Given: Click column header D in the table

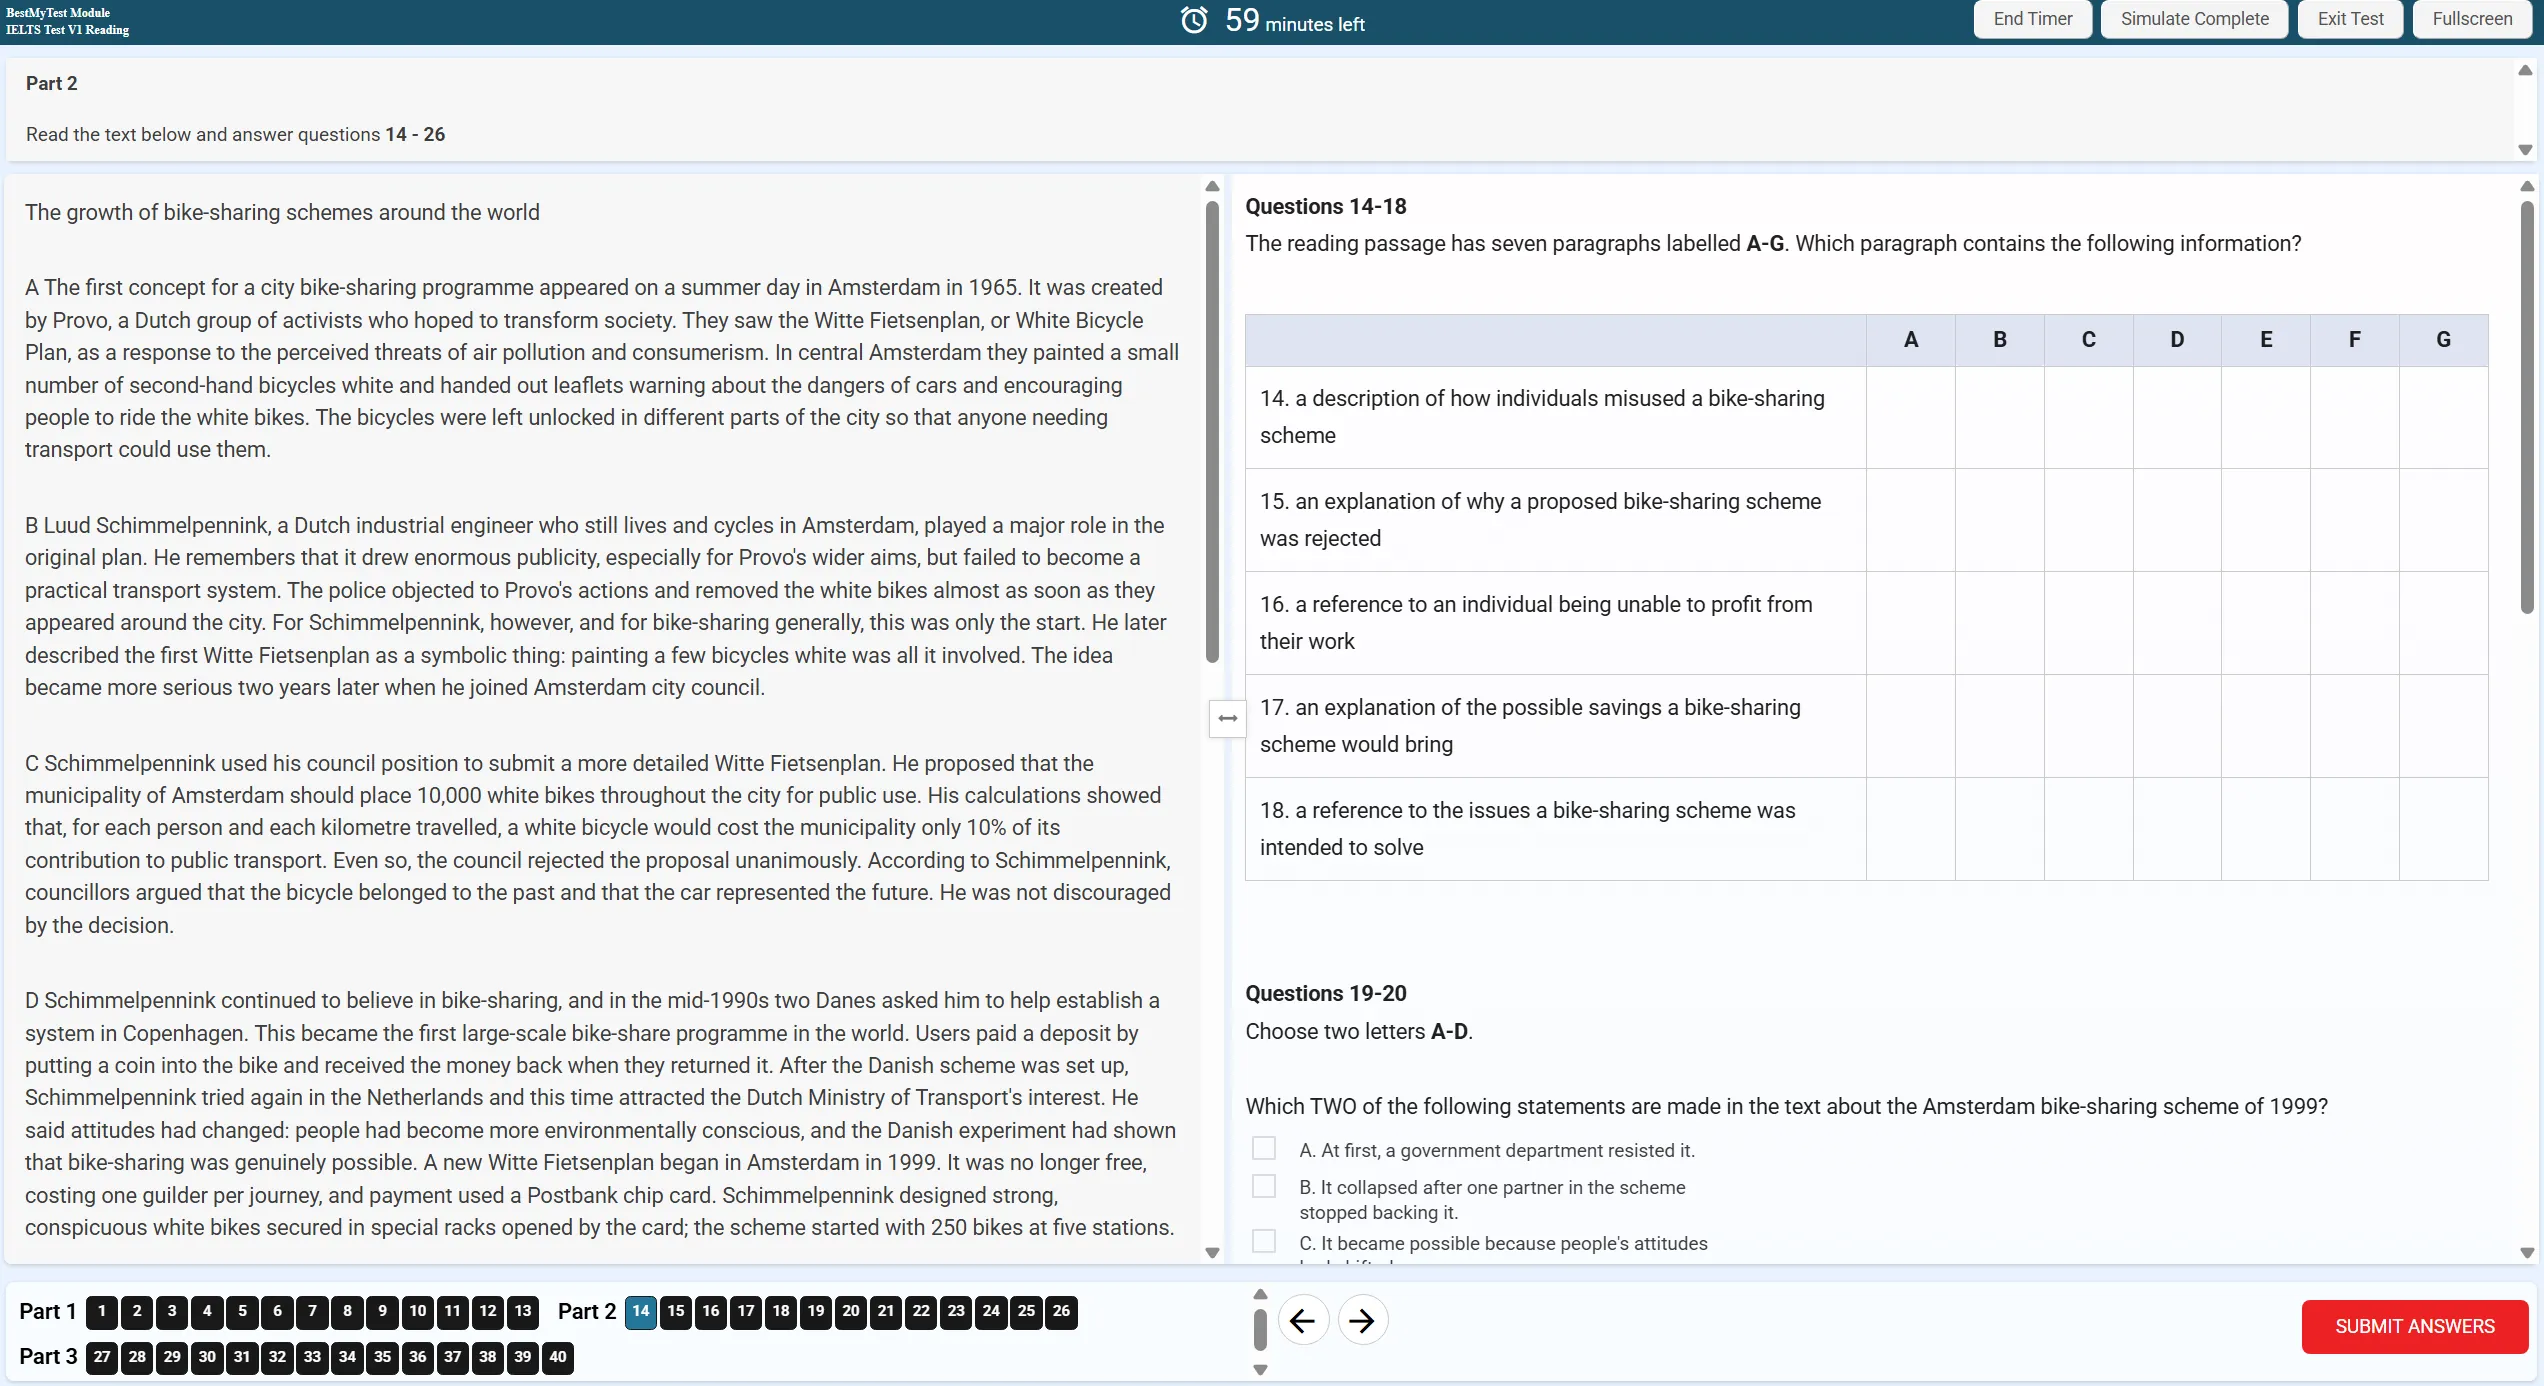Looking at the screenshot, I should click(2177, 339).
